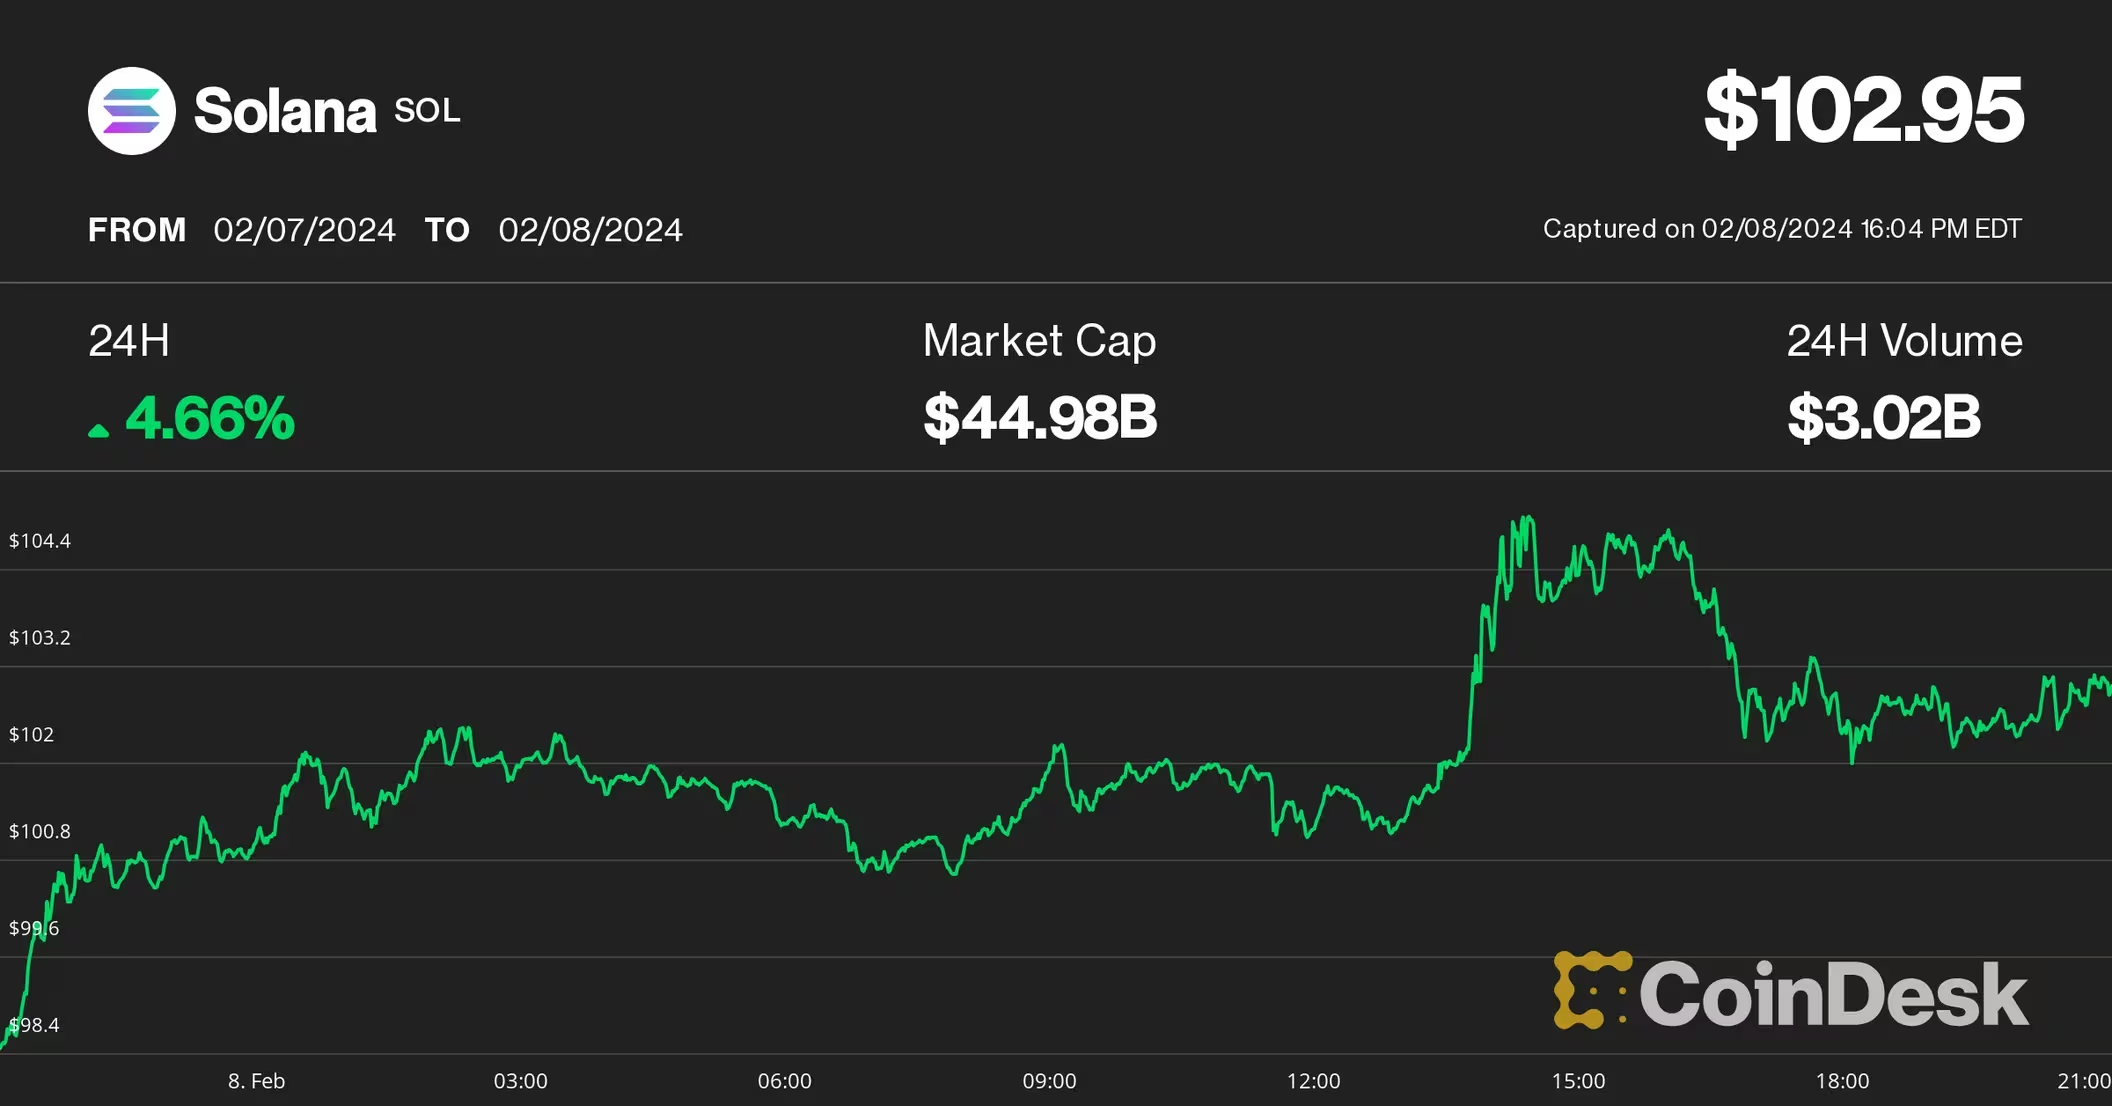Click the 8. Feb date axis marker

pyautogui.click(x=256, y=1081)
